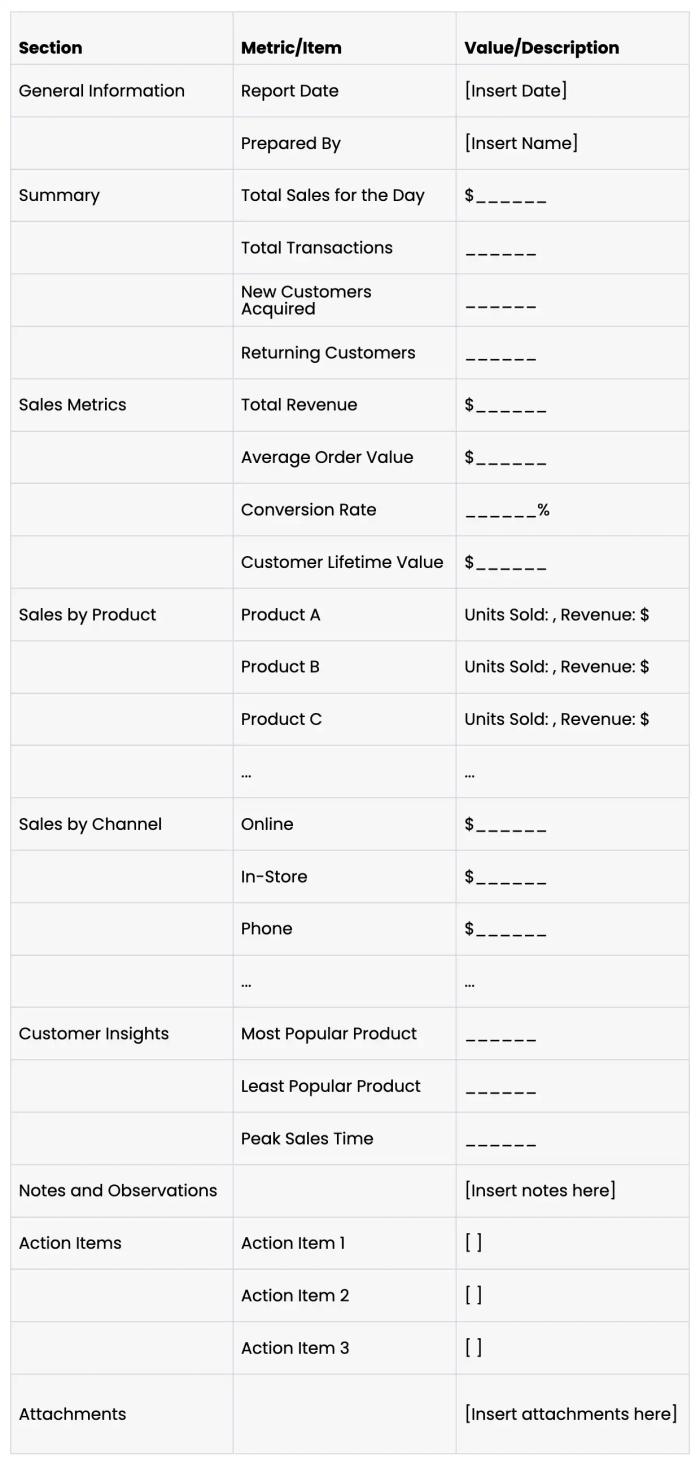700x1469 pixels.
Task: Select the Value/Description column header
Action: (541, 48)
